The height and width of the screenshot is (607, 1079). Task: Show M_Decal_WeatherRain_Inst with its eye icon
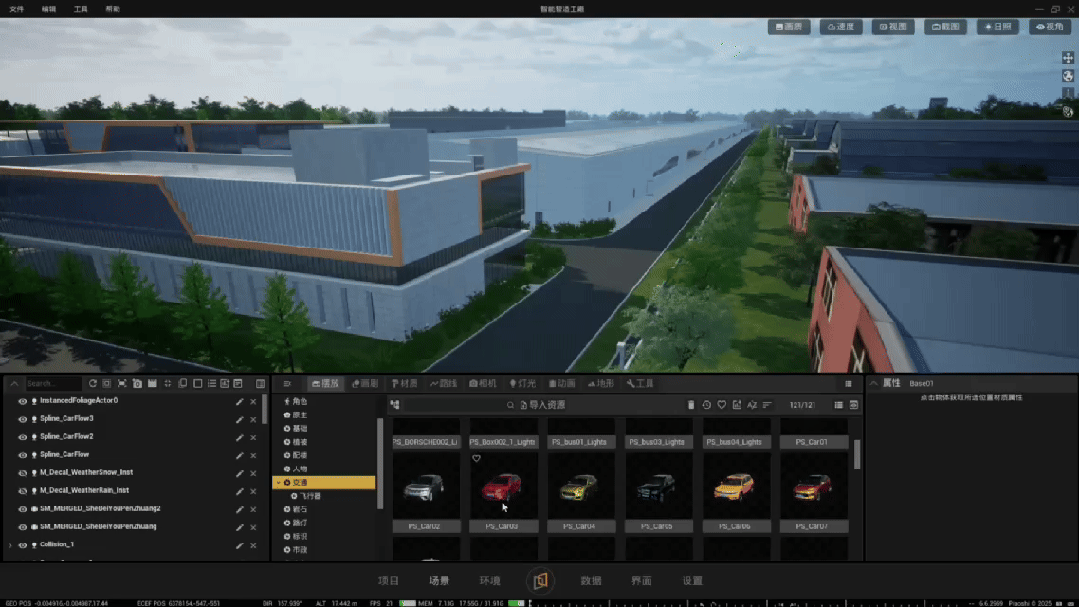pyautogui.click(x=23, y=491)
